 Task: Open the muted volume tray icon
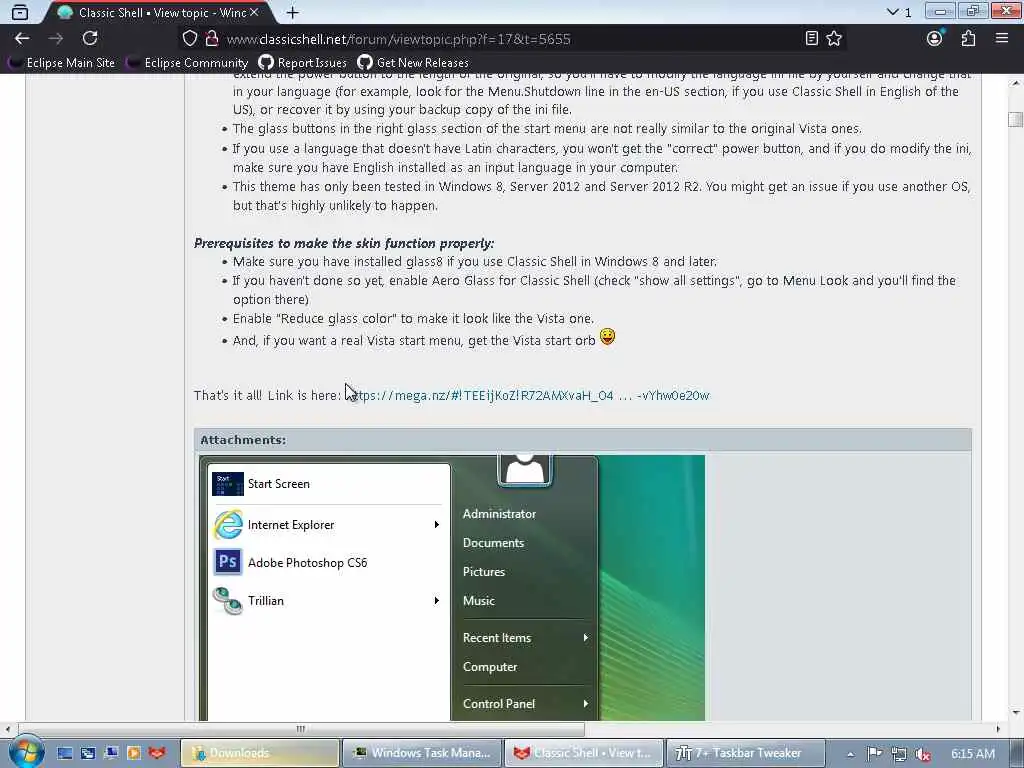[x=923, y=754]
